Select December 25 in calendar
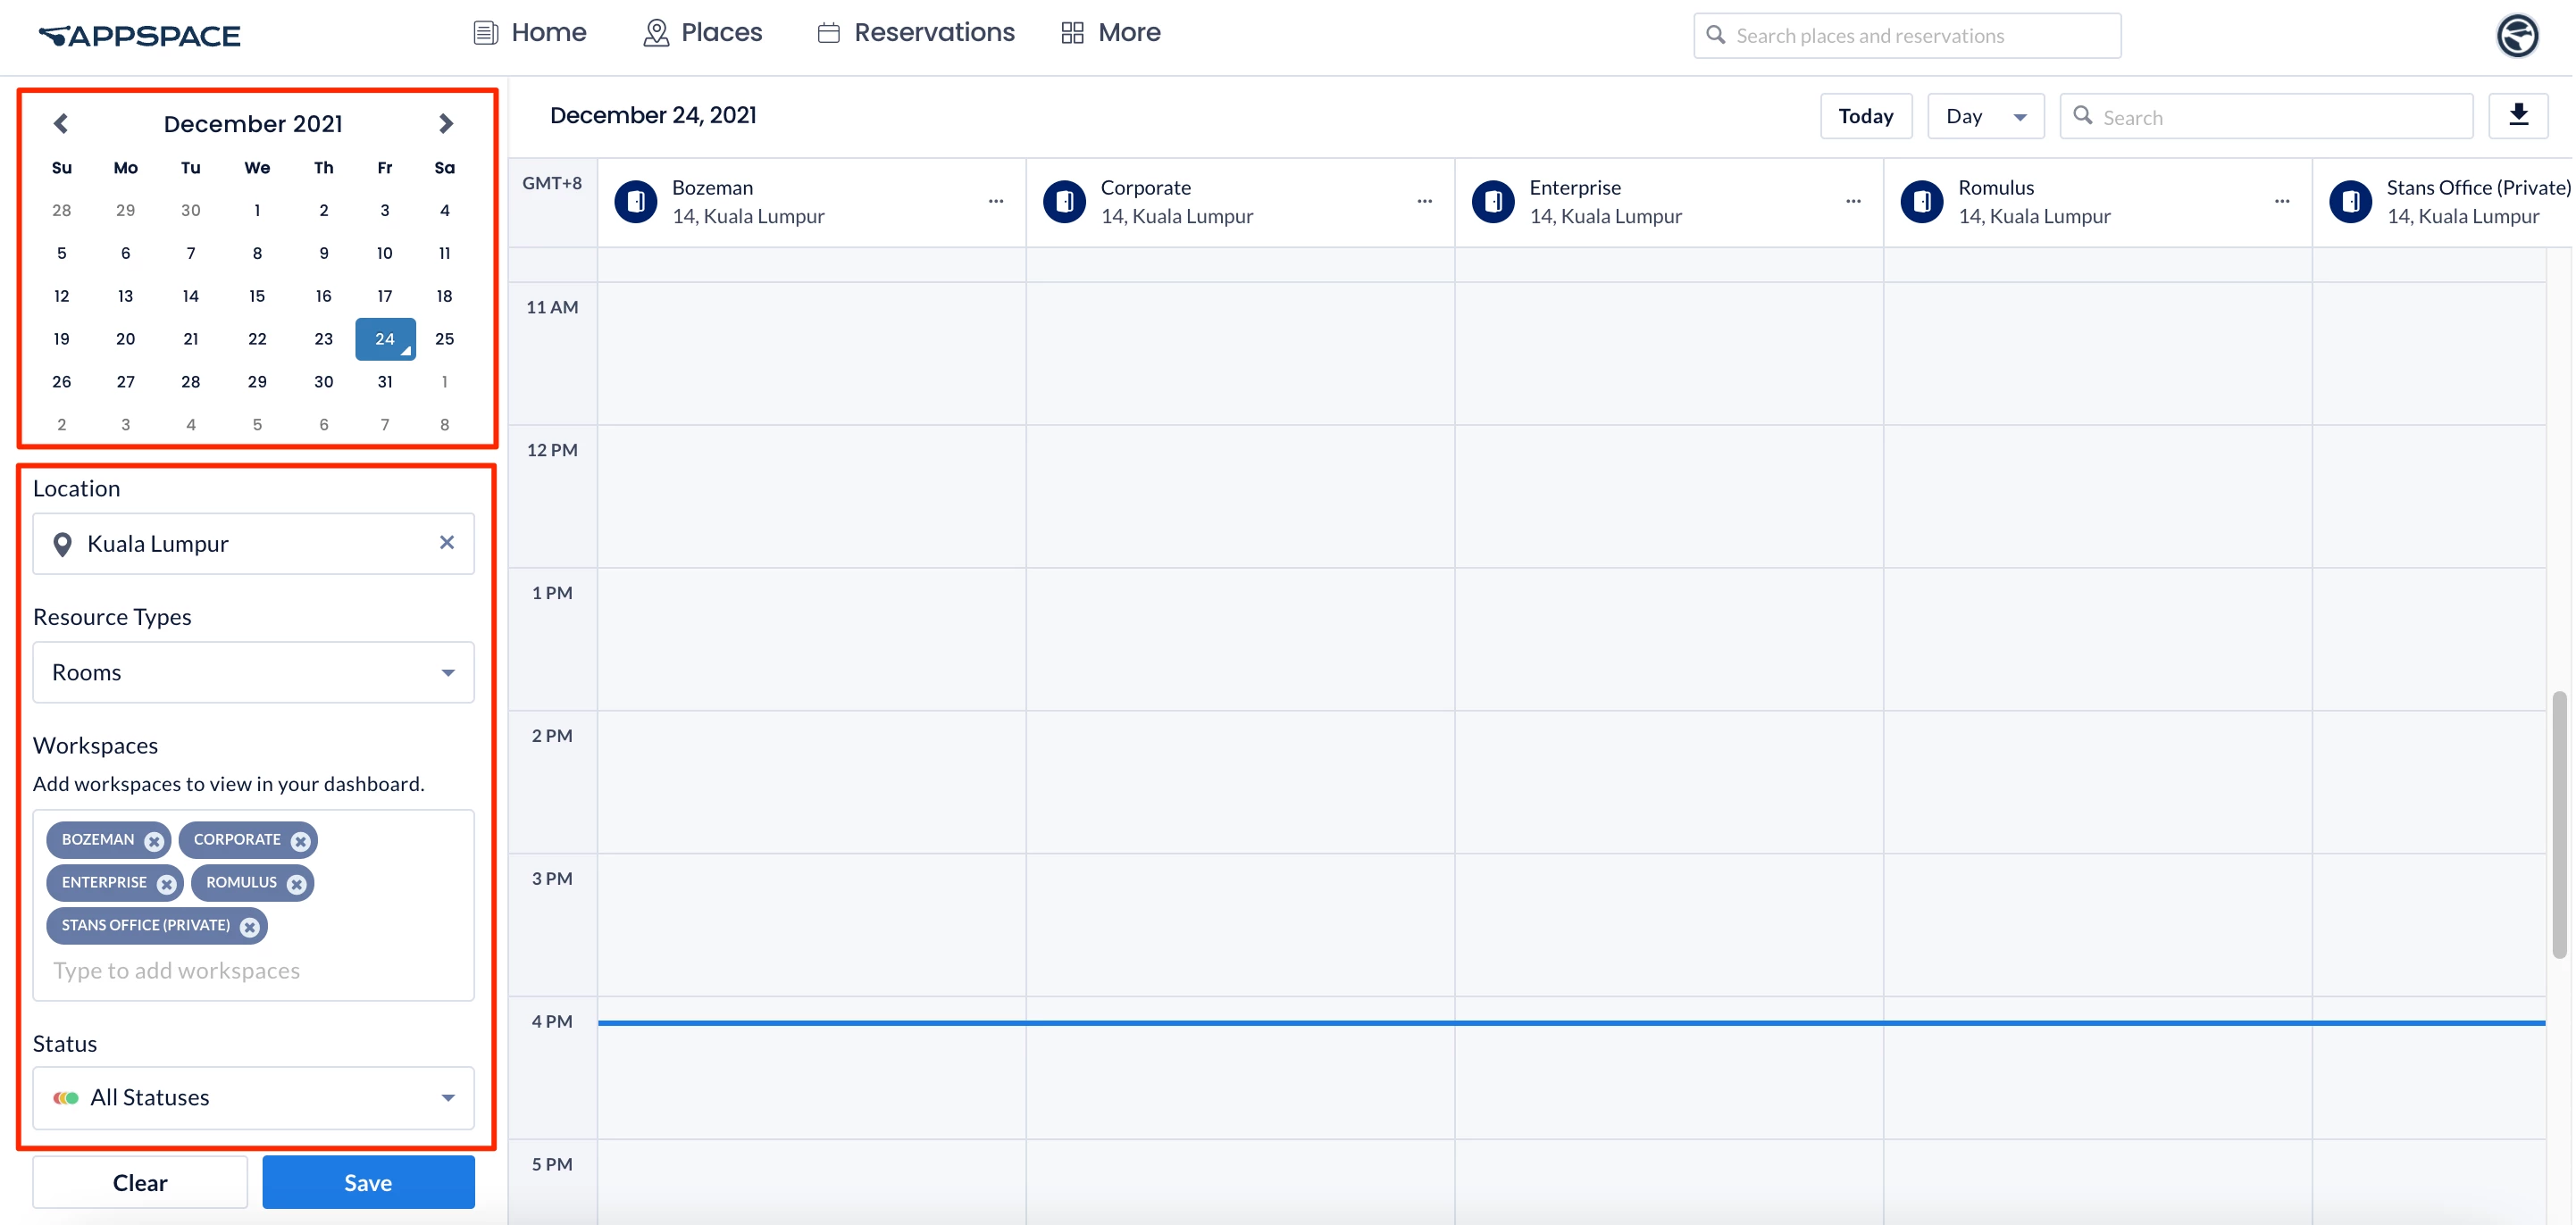The height and width of the screenshot is (1225, 2576). [x=445, y=339]
